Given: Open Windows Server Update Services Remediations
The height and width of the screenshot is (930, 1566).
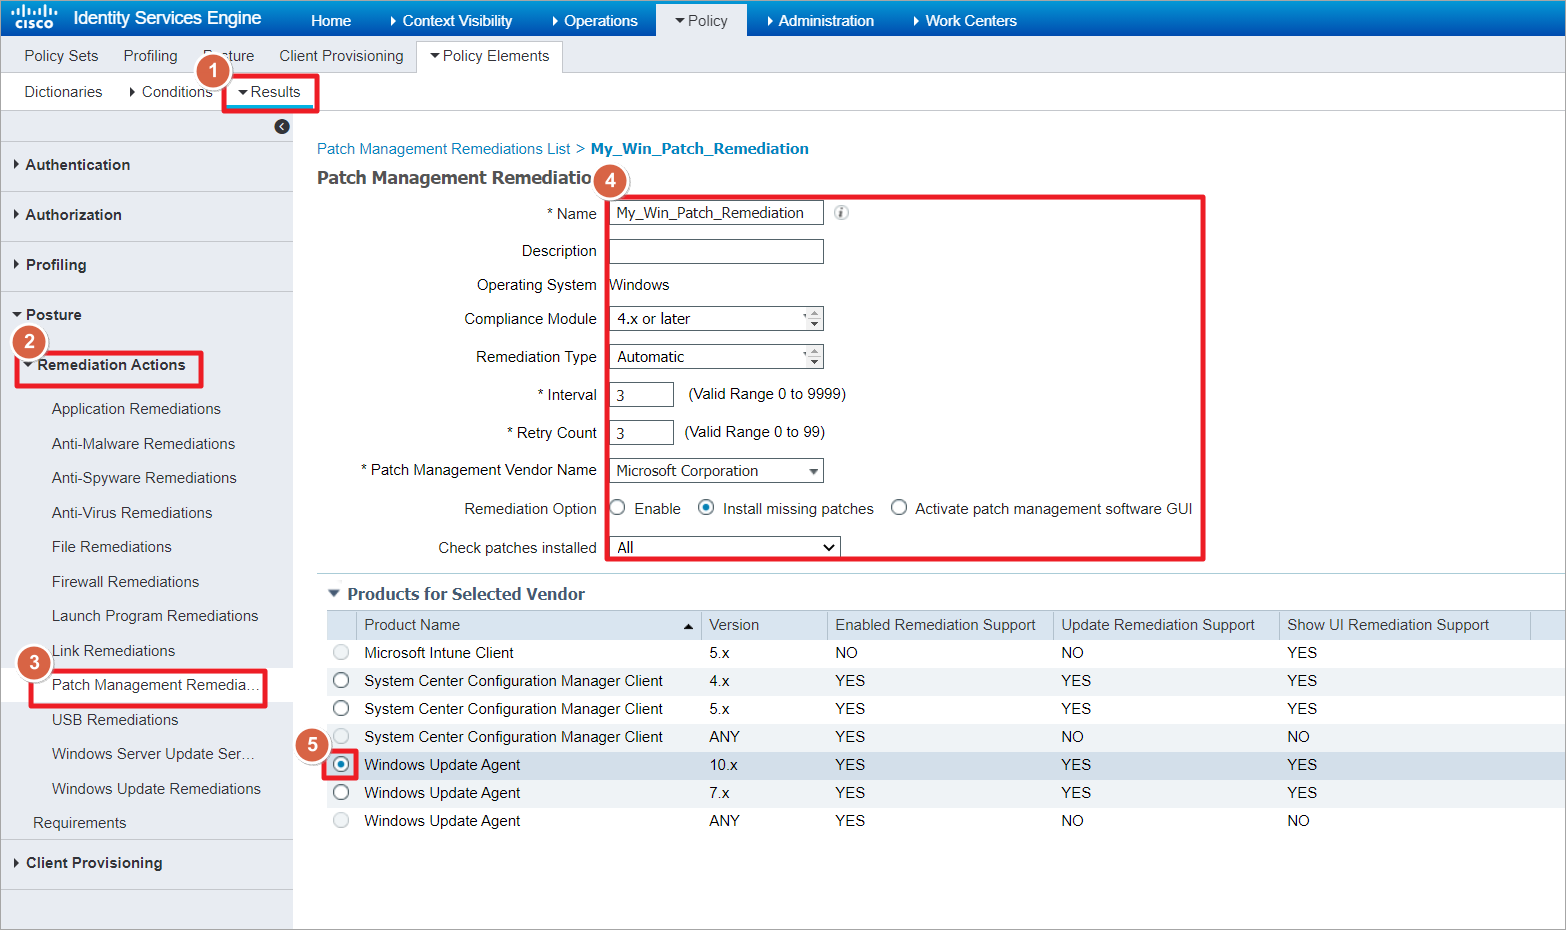Looking at the screenshot, I should click(x=153, y=754).
